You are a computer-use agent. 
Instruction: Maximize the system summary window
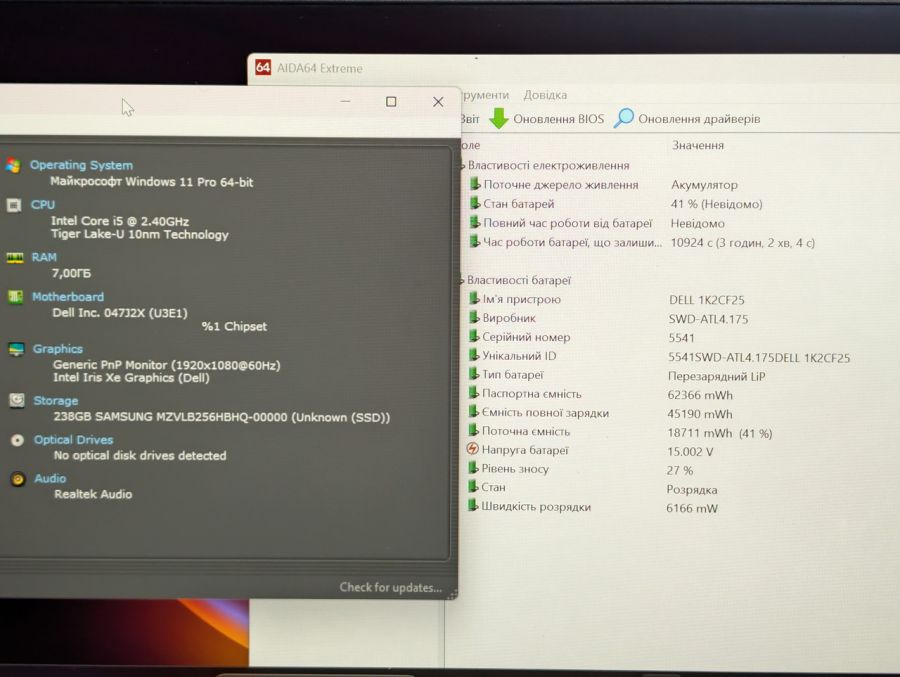[x=391, y=102]
